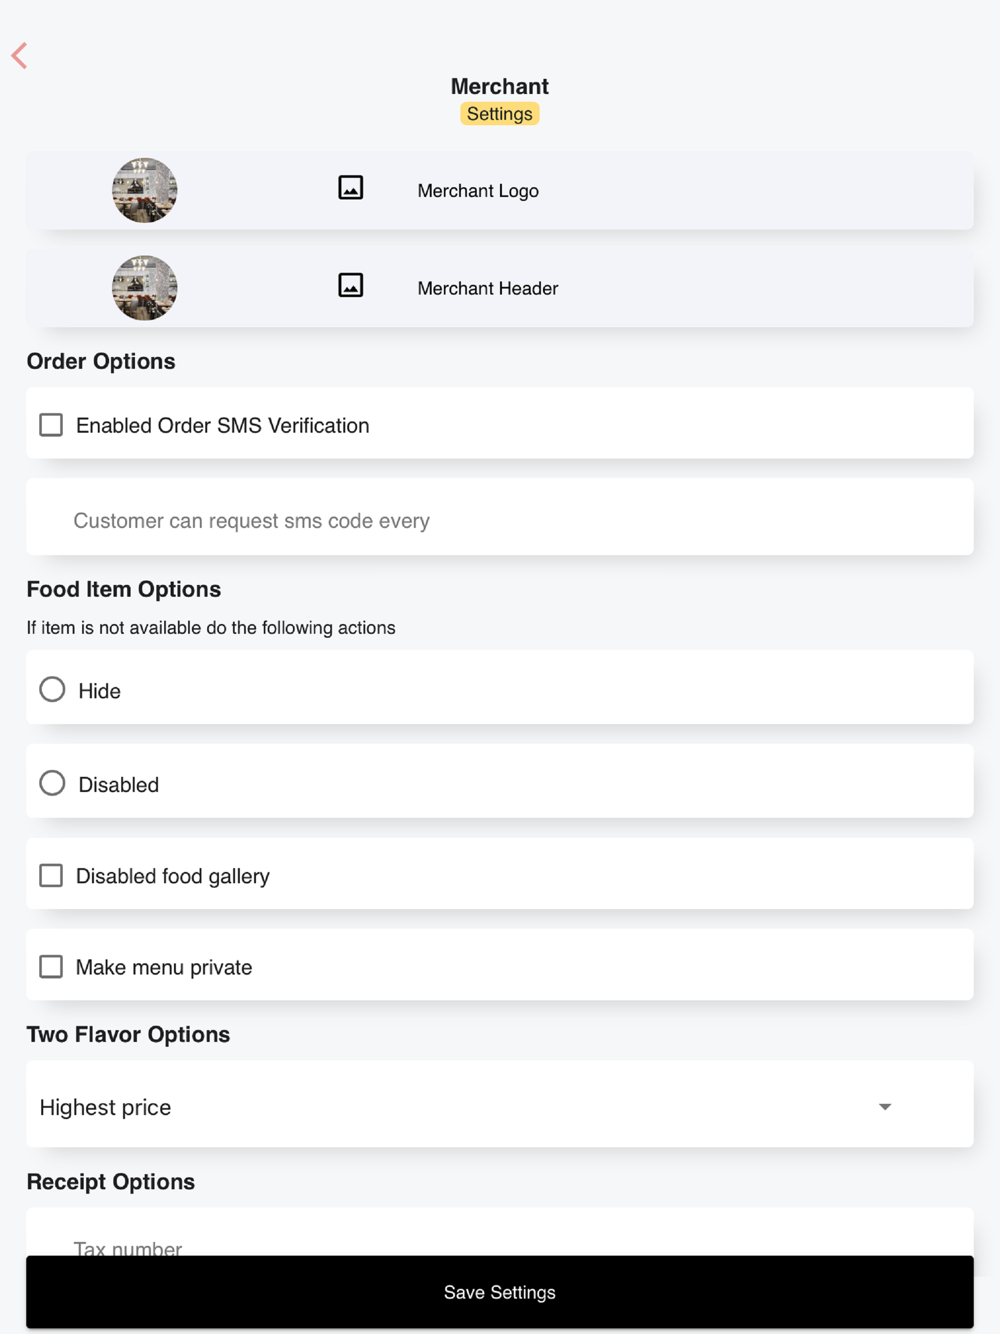The image size is (1000, 1334).
Task: Select the Disabled radio option
Action: point(52,783)
